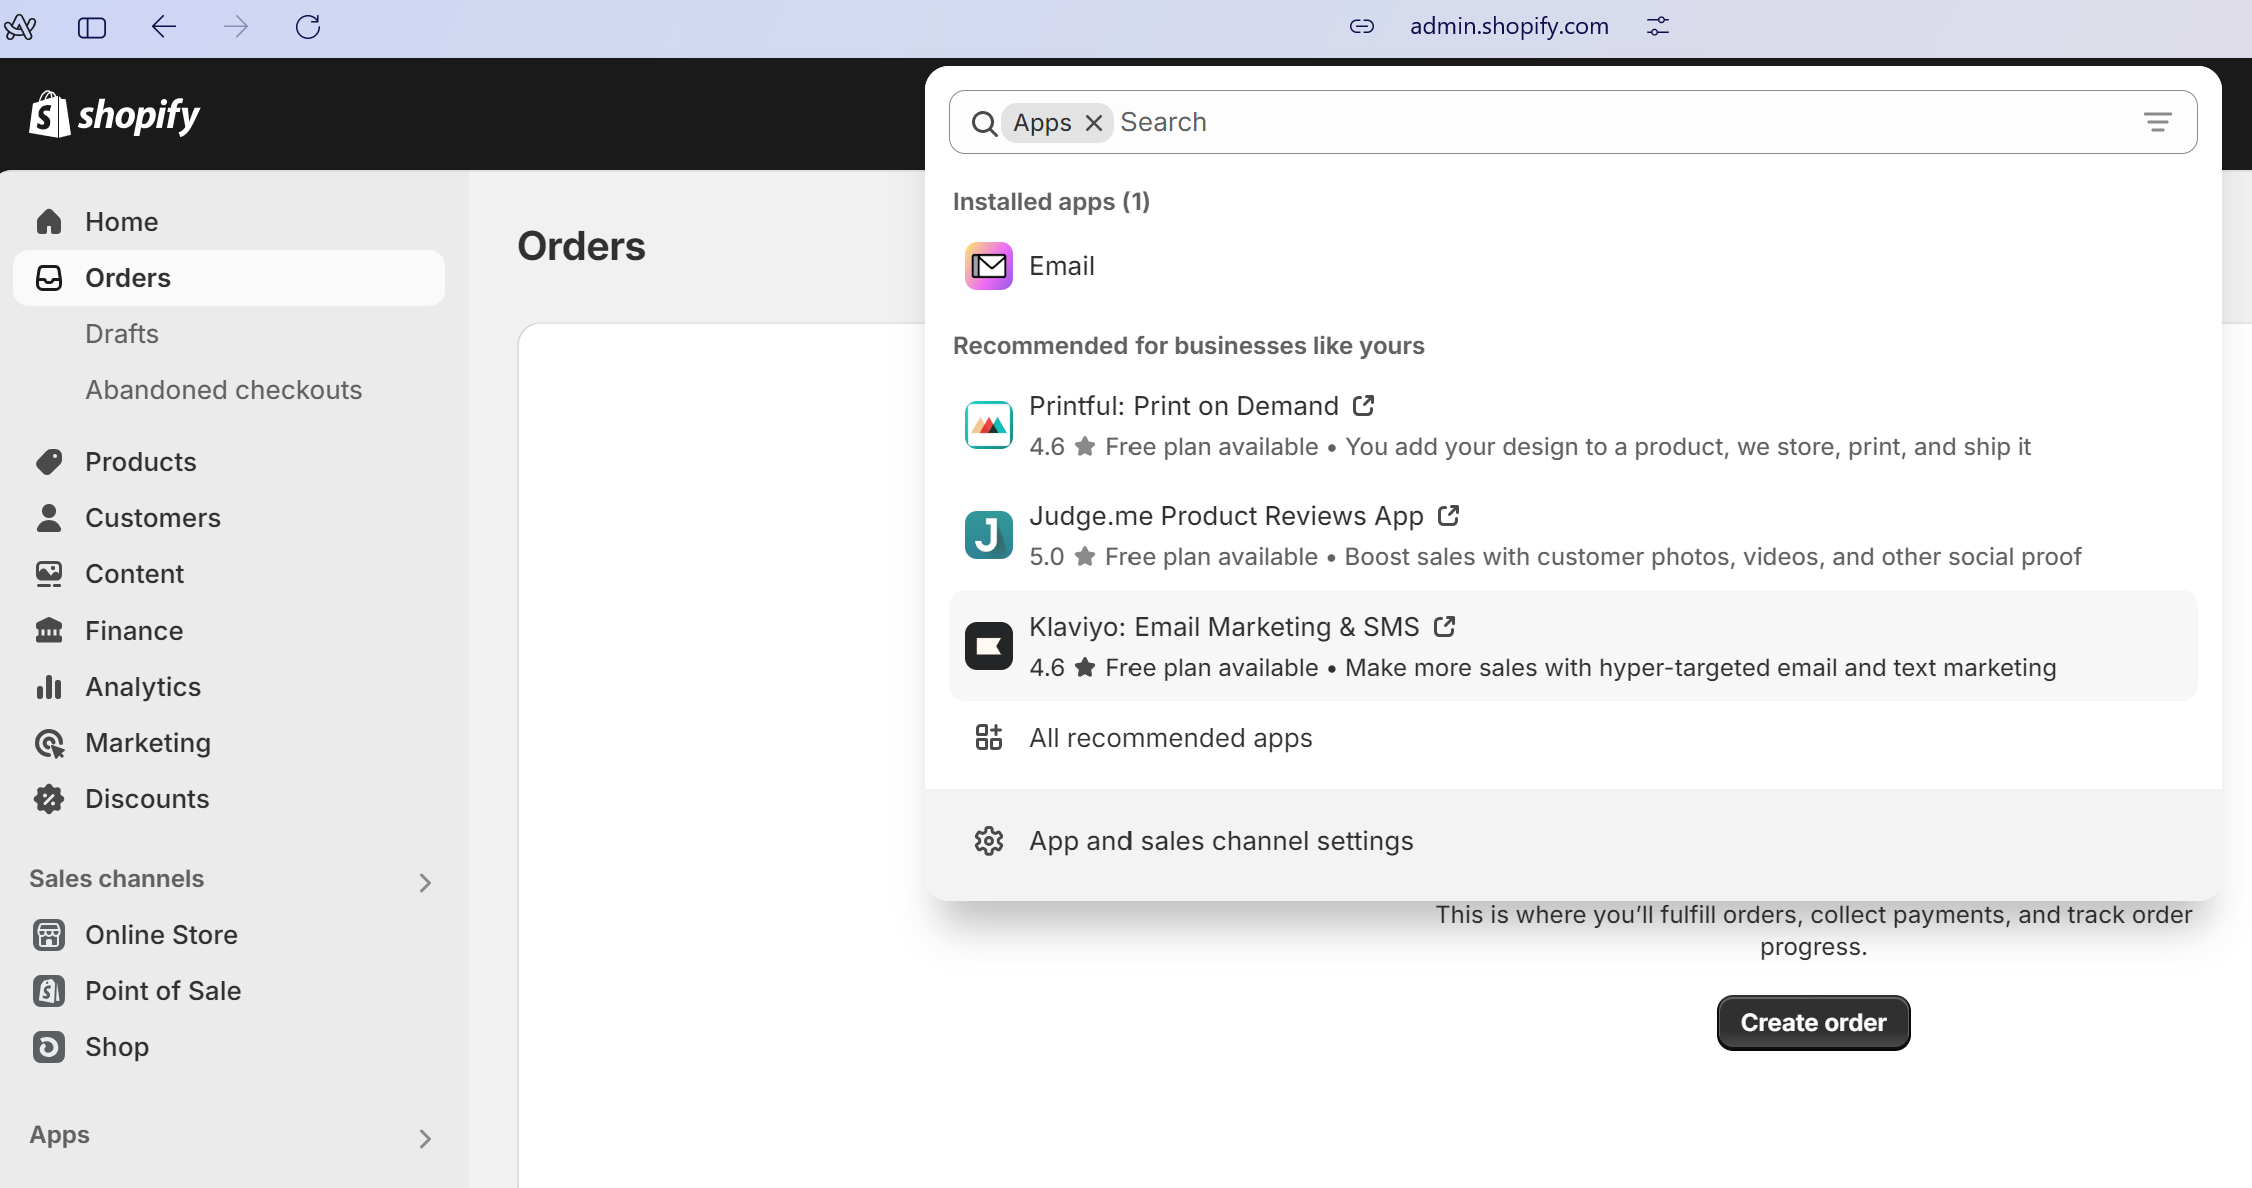The image size is (2252, 1188).
Task: Click the Online Store storefront icon
Action: [49, 935]
